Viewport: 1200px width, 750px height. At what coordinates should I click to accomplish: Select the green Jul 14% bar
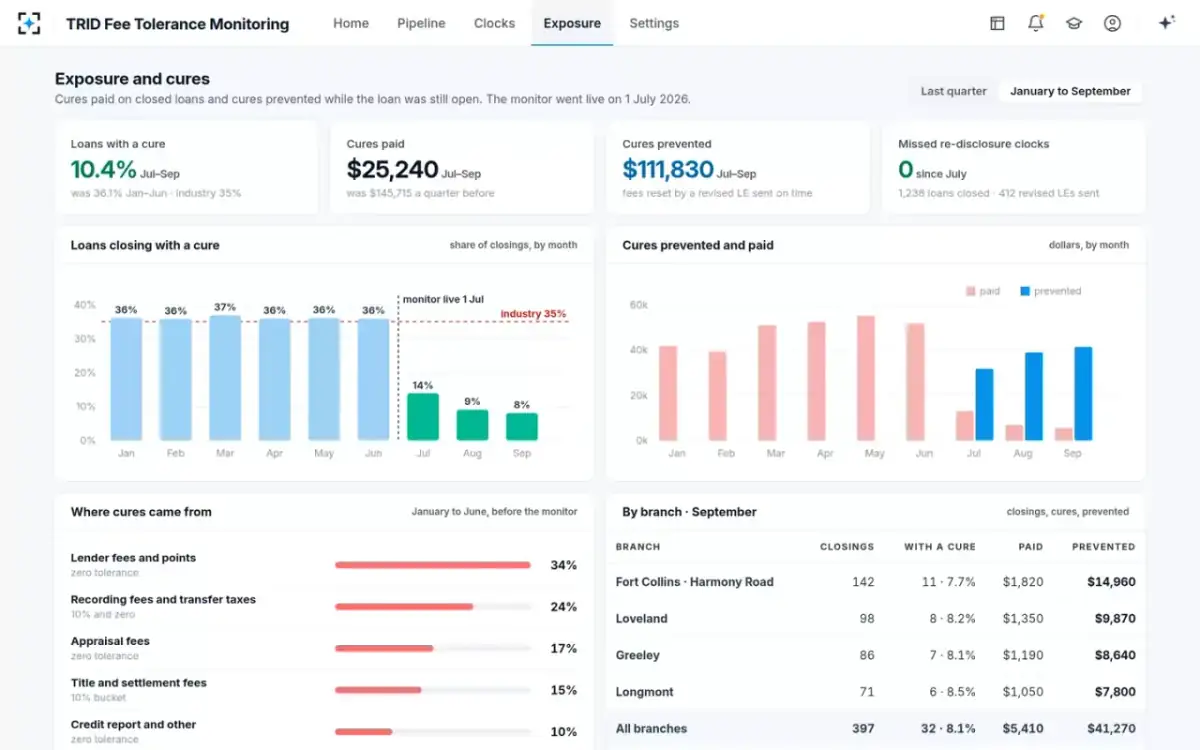click(x=423, y=417)
